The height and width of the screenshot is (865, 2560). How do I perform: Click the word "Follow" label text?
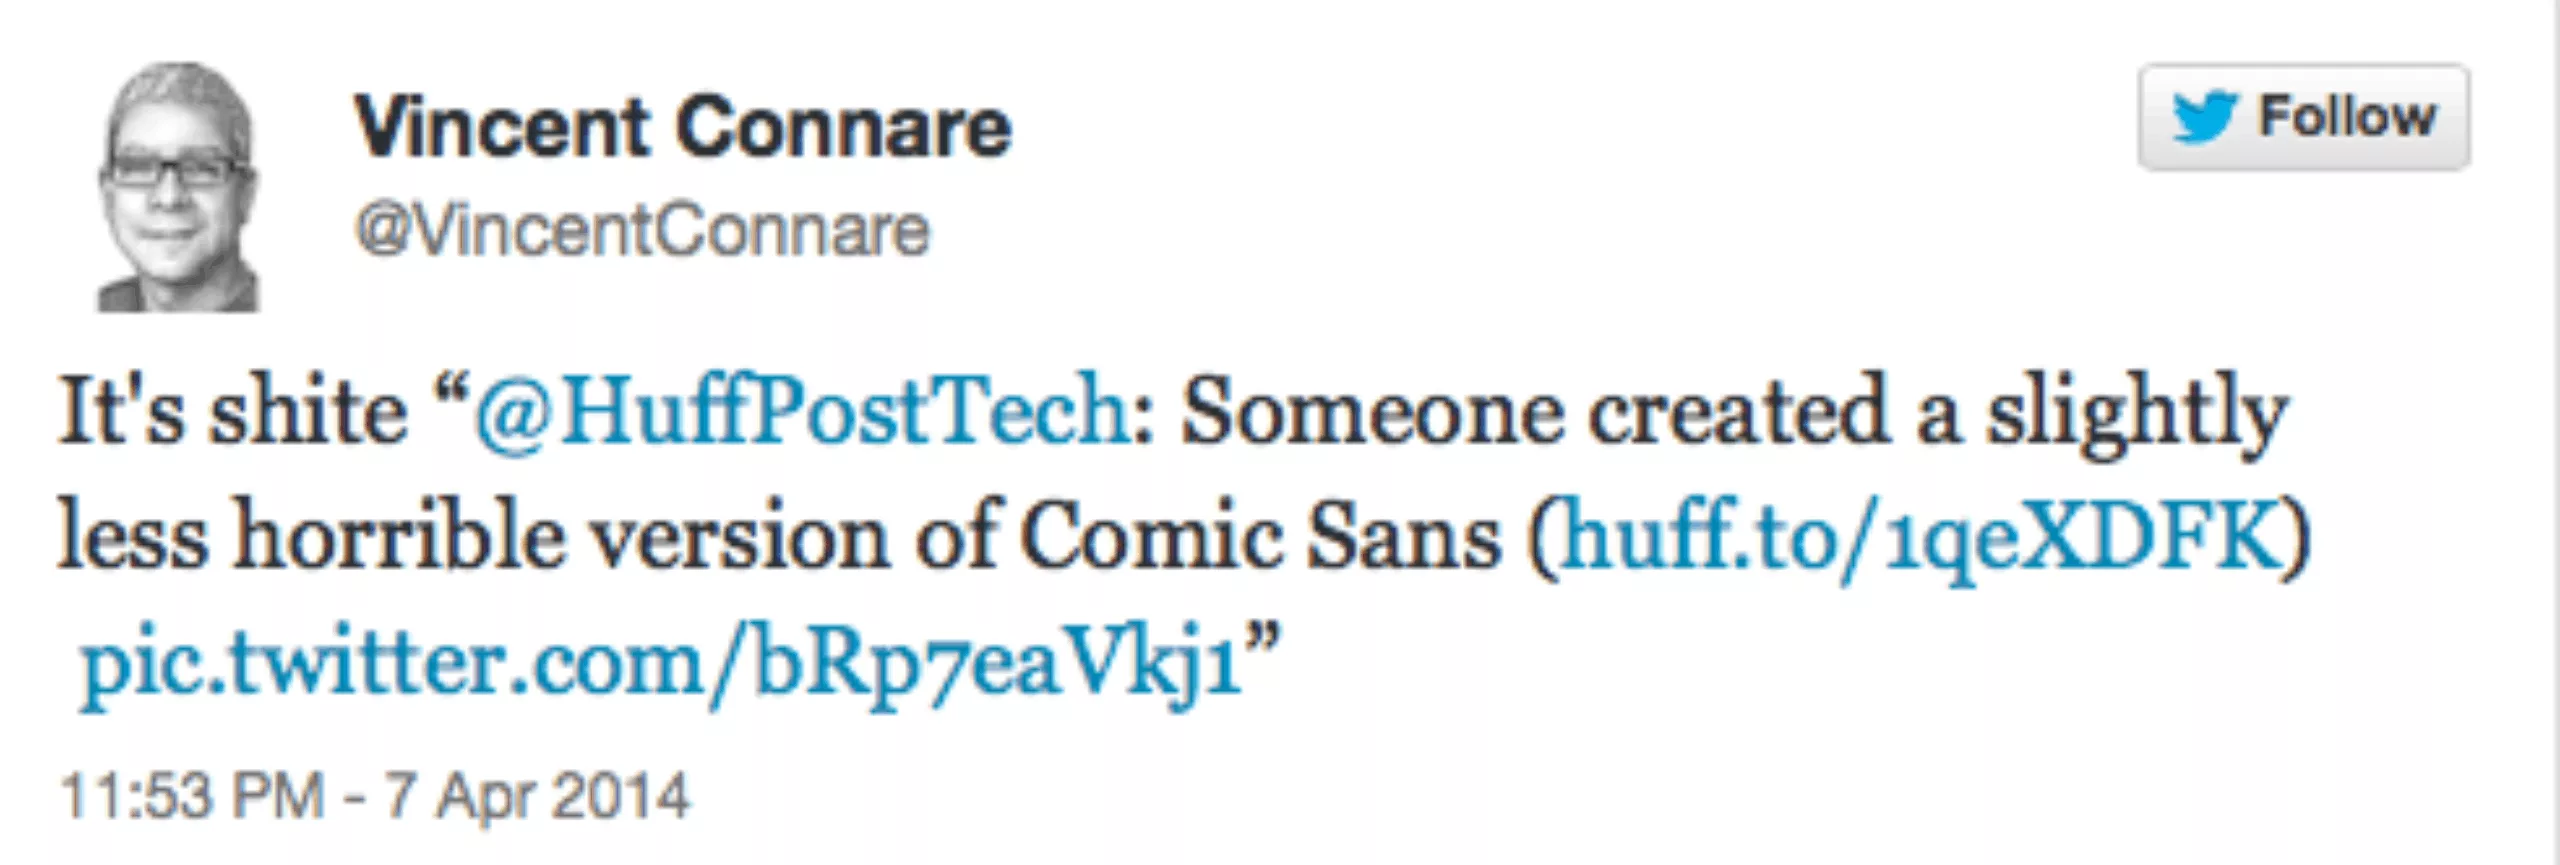(x=2346, y=117)
